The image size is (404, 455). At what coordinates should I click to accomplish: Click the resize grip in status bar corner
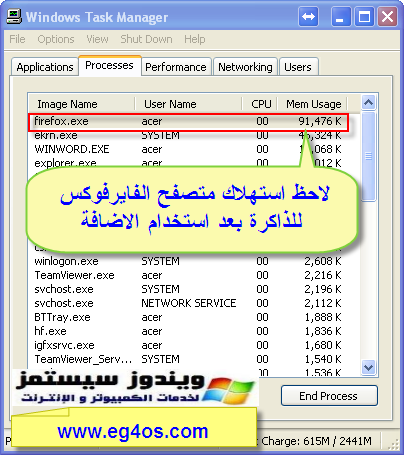pos(394,444)
